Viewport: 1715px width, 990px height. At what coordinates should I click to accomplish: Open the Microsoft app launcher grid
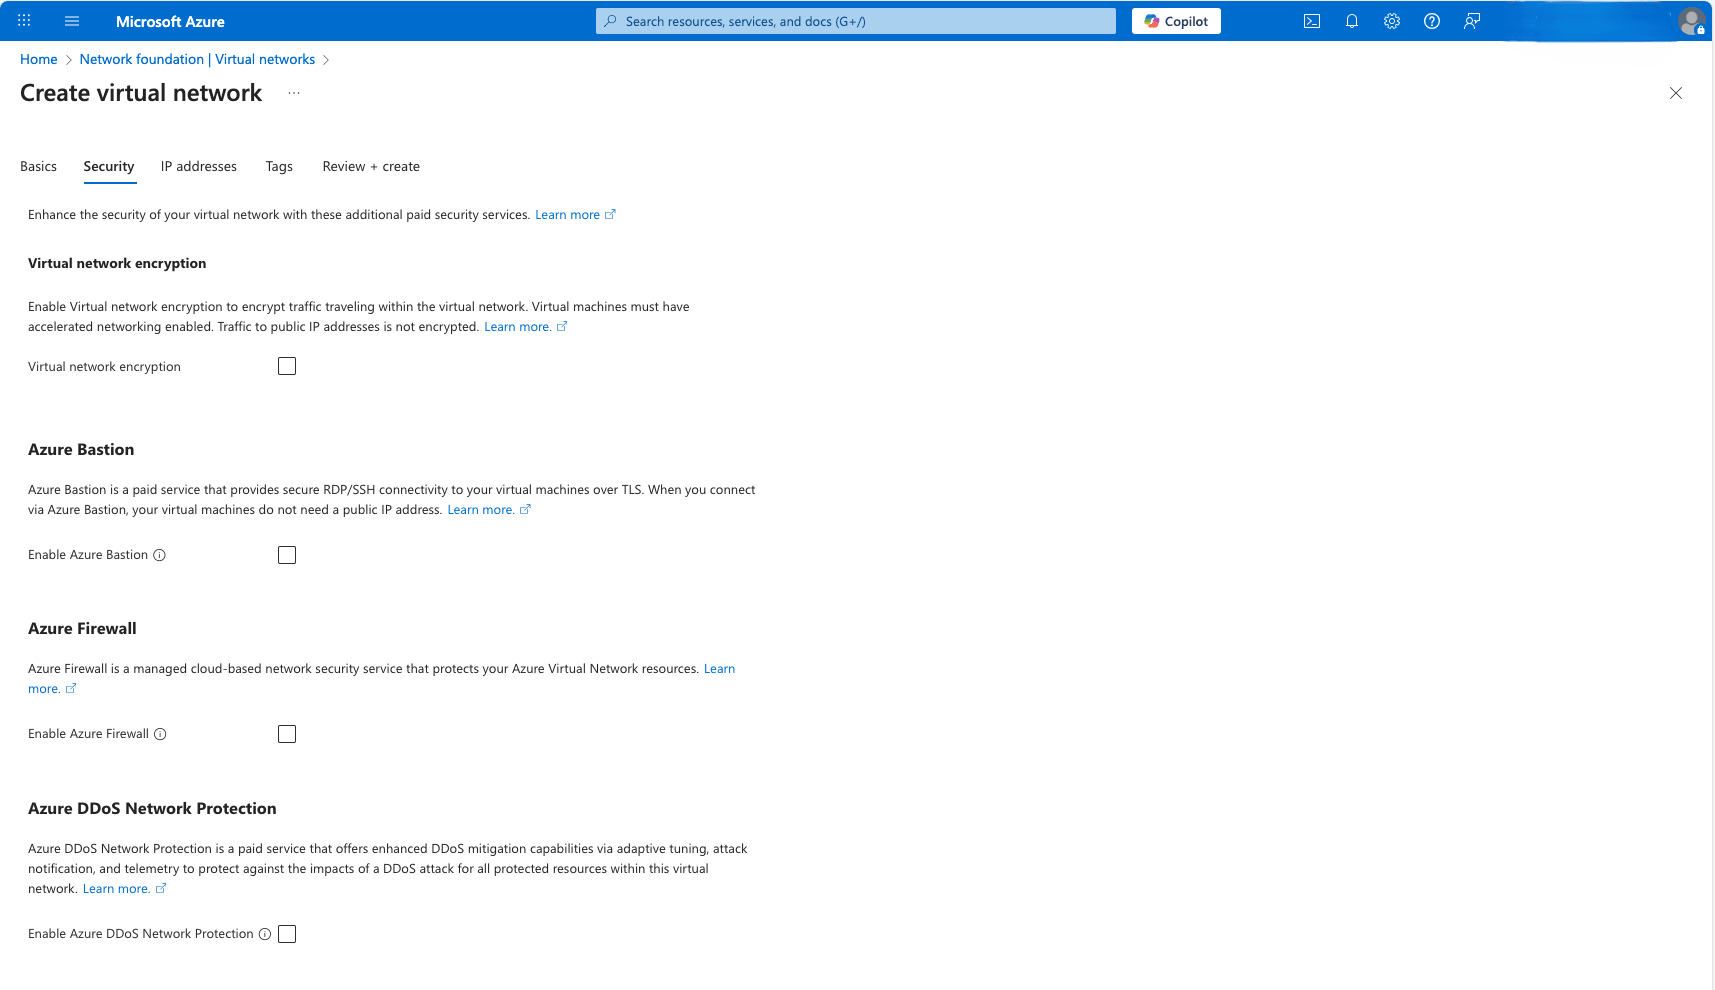23,20
